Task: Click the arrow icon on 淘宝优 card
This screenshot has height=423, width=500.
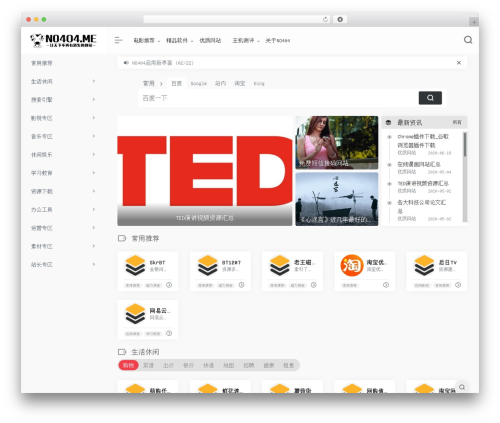Action: pos(386,285)
